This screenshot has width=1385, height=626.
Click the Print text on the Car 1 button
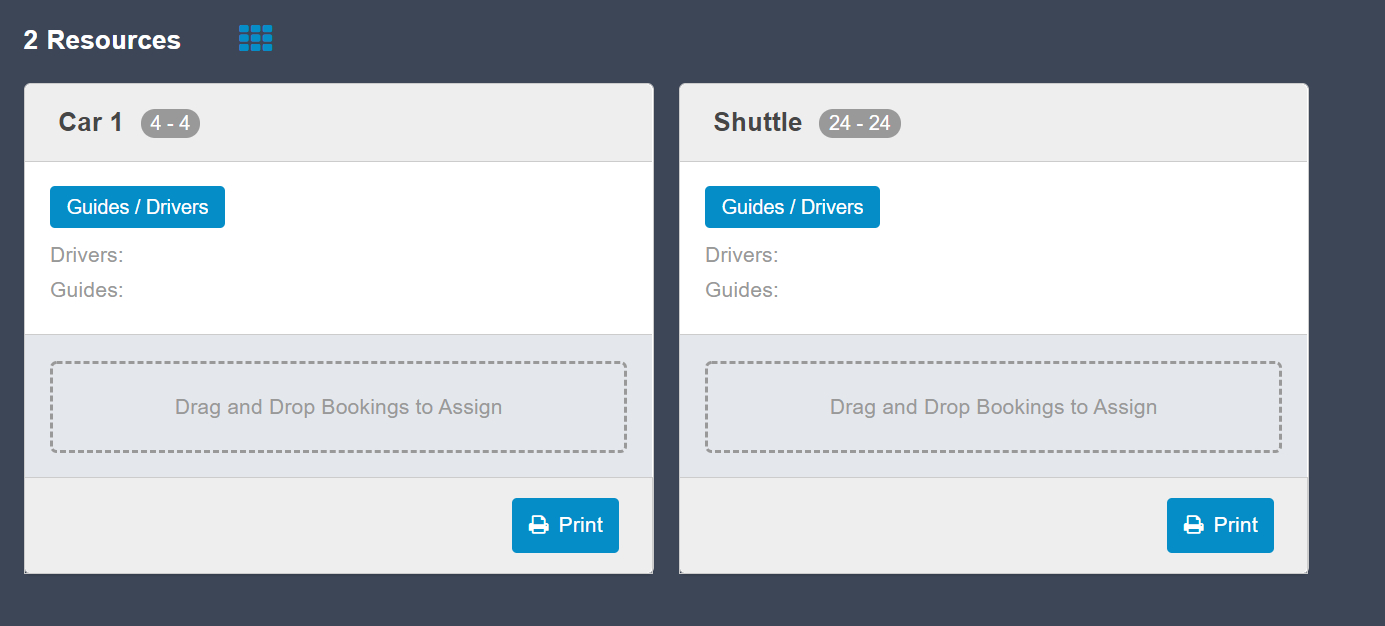[x=581, y=525]
